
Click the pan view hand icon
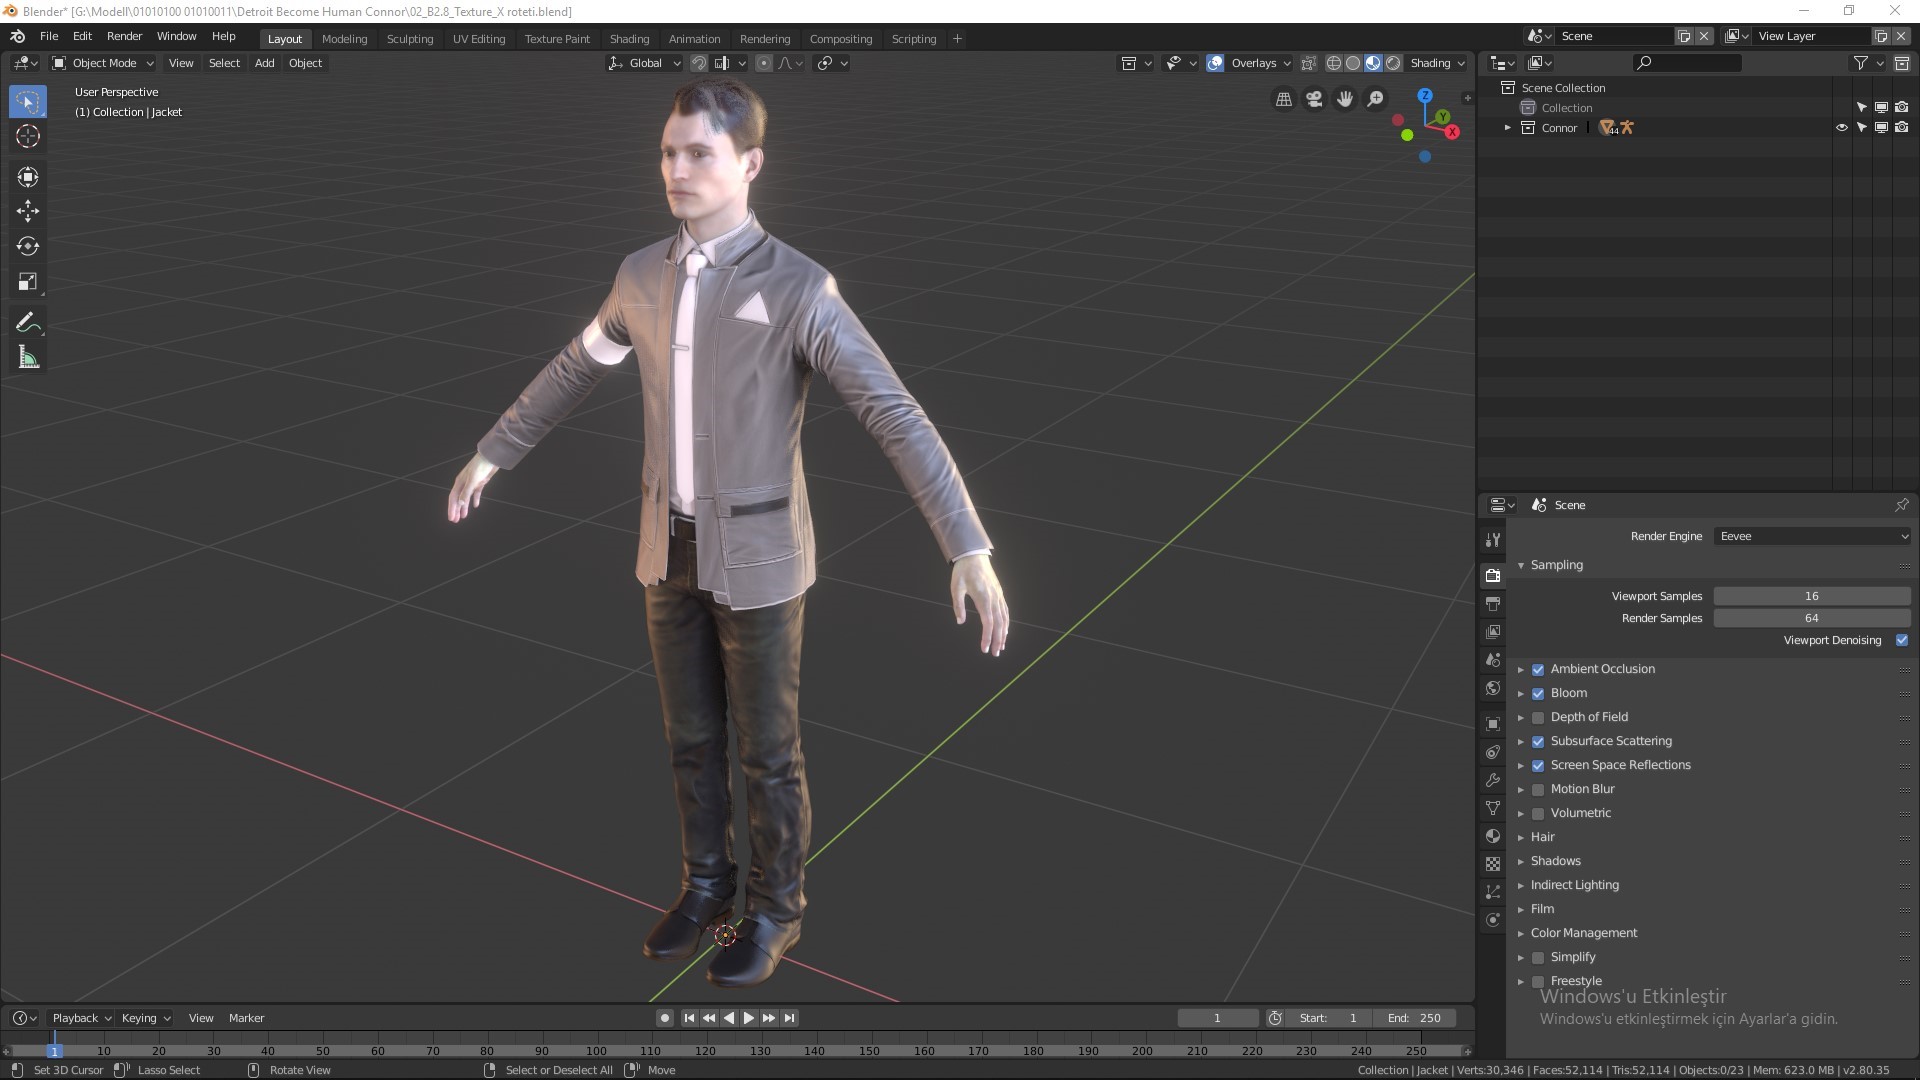click(1345, 99)
